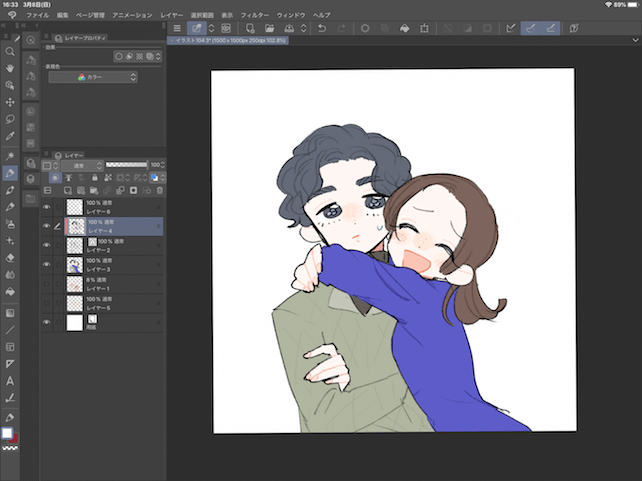
Task: Select the Eraser tool
Action: click(x=10, y=257)
